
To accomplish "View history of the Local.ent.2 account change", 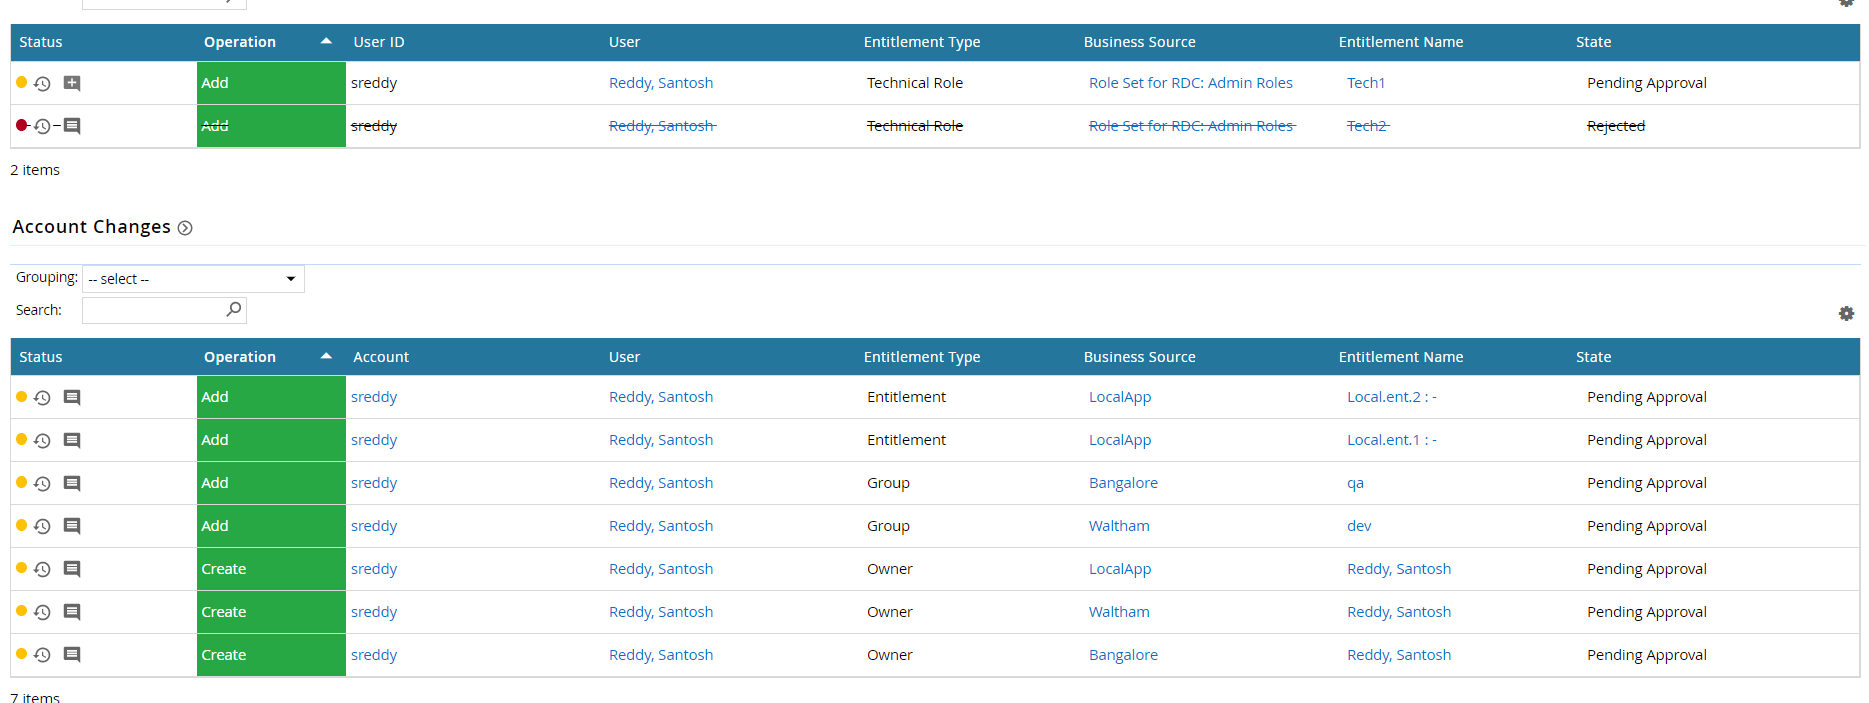I will (x=42, y=398).
